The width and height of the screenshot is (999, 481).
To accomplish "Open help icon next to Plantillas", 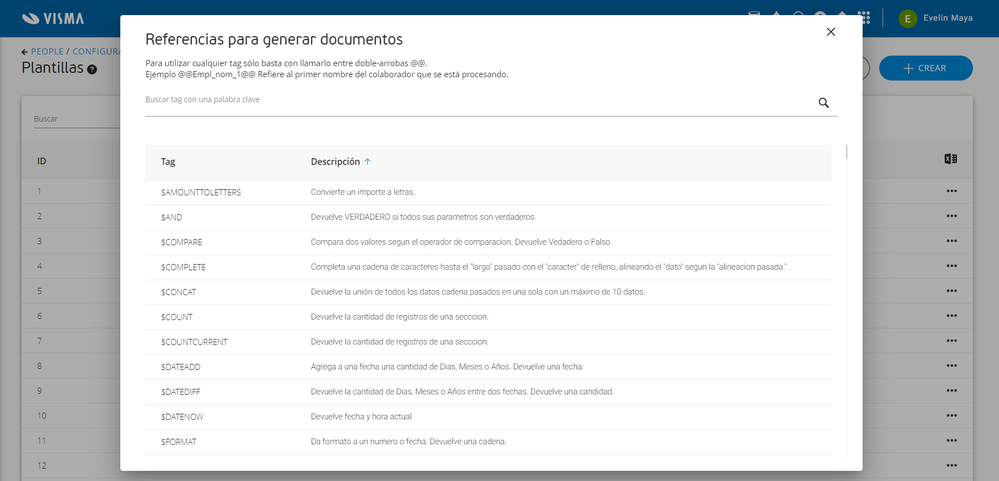I will [x=92, y=69].
